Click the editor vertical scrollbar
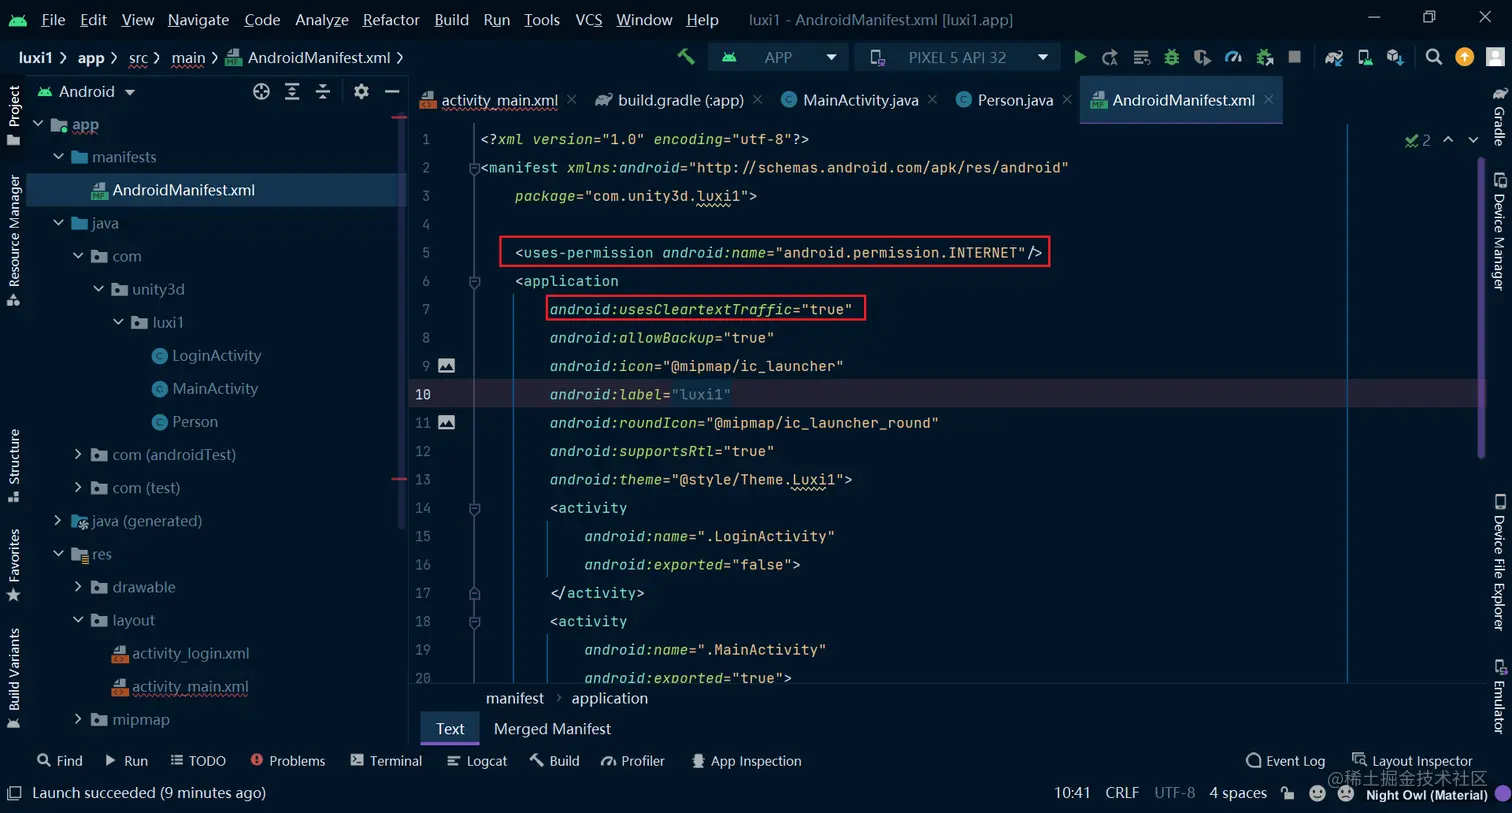The width and height of the screenshot is (1512, 813). point(1481,308)
